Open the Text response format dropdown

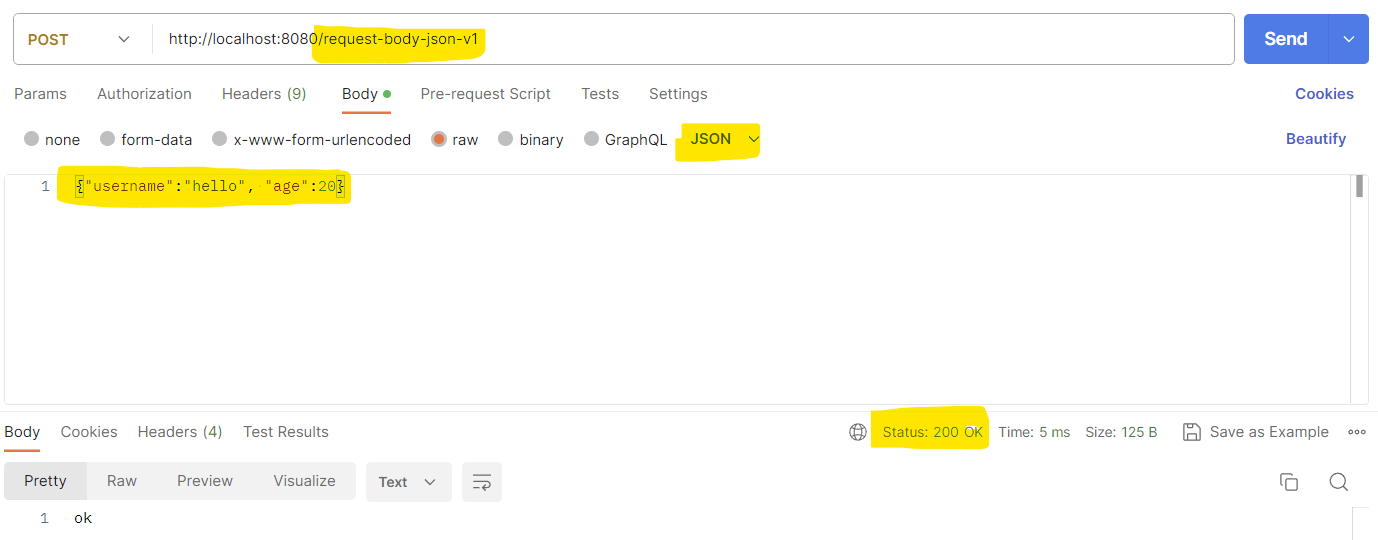(x=408, y=482)
